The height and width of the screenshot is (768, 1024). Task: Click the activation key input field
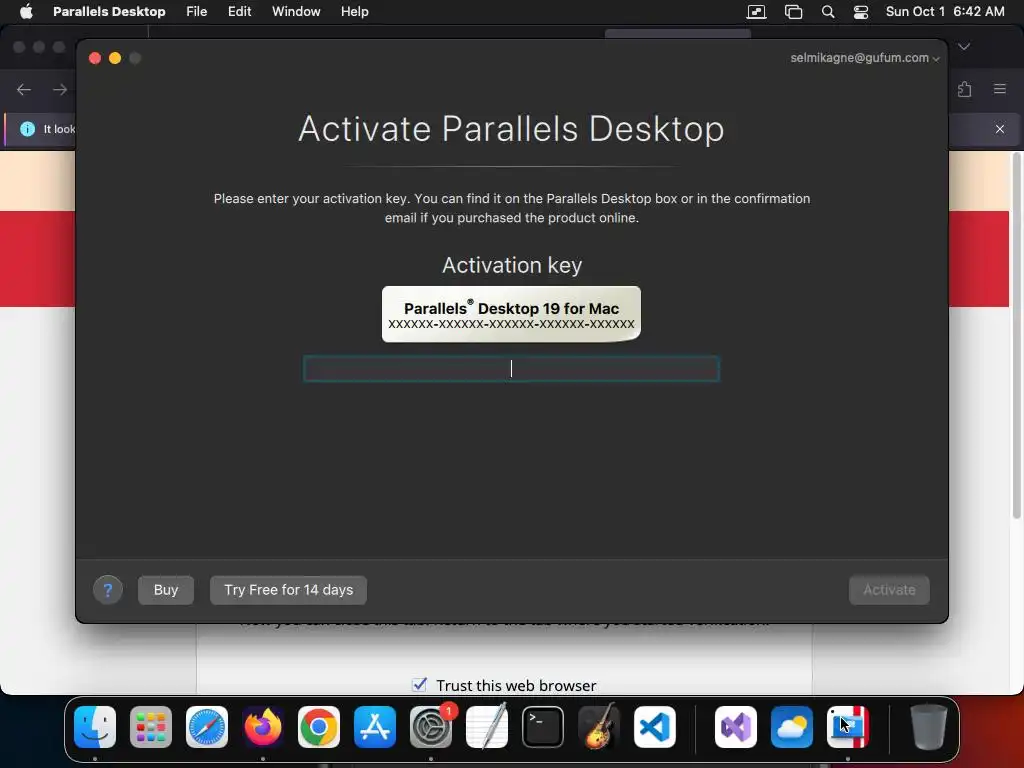(x=511, y=369)
